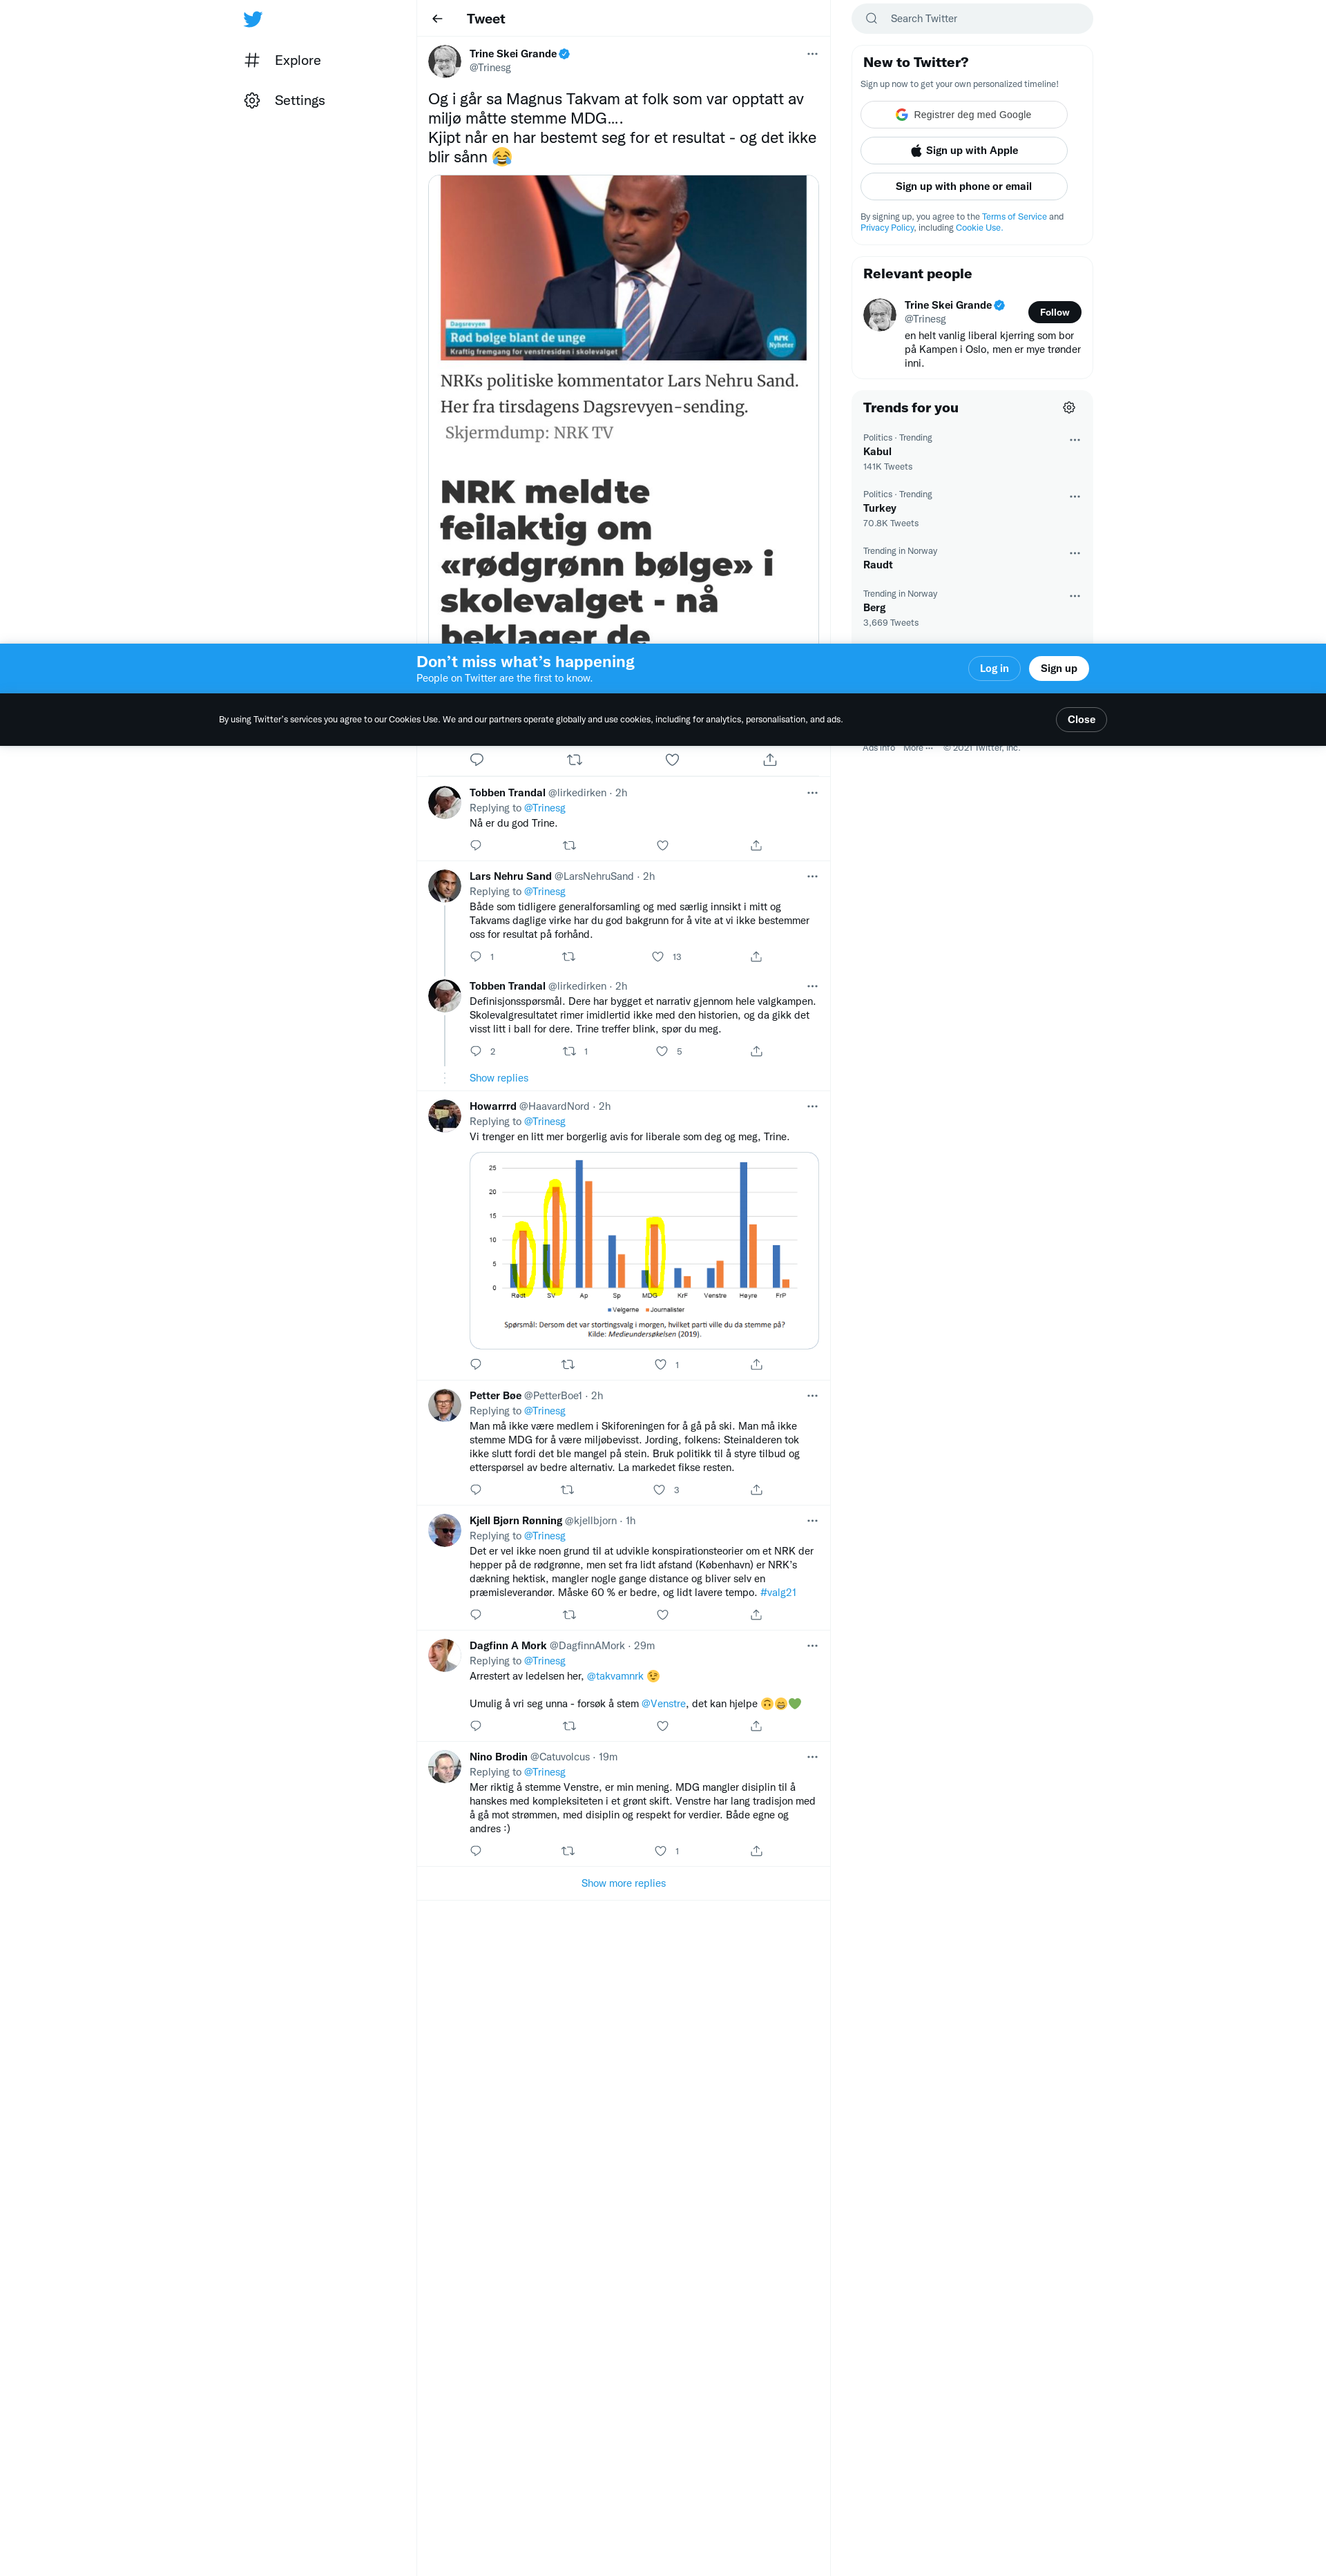Viewport: 1326px width, 2576px height.
Task: Open the bar chart image in Howarrrd's reply
Action: [x=644, y=1250]
